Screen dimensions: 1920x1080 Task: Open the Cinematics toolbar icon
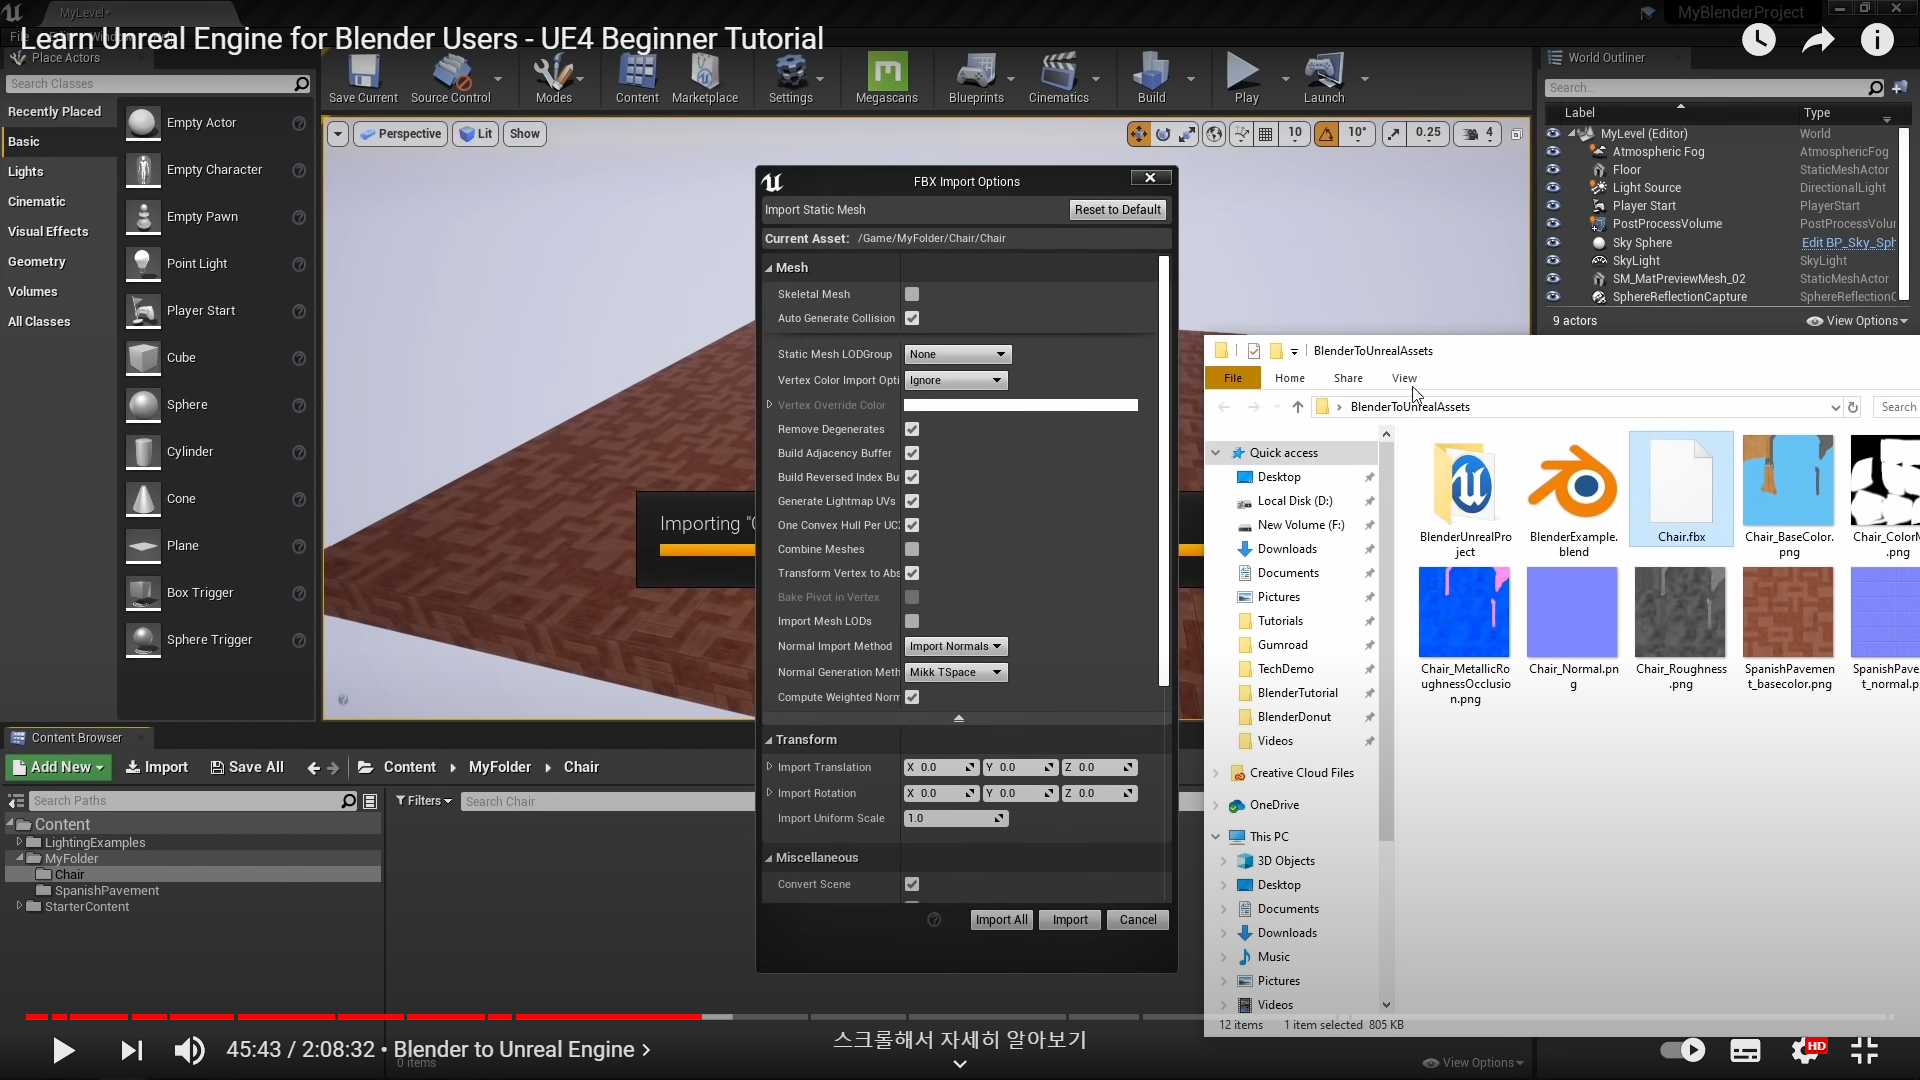(1058, 77)
